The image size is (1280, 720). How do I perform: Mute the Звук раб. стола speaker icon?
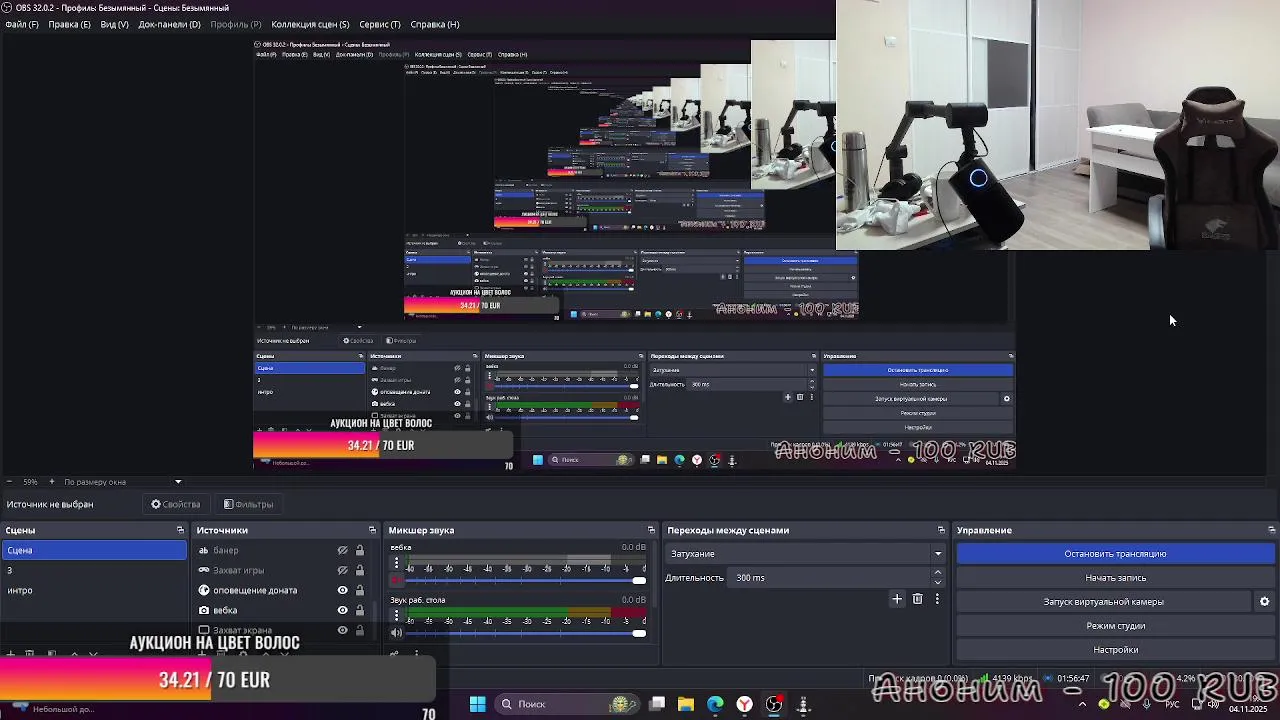396,632
